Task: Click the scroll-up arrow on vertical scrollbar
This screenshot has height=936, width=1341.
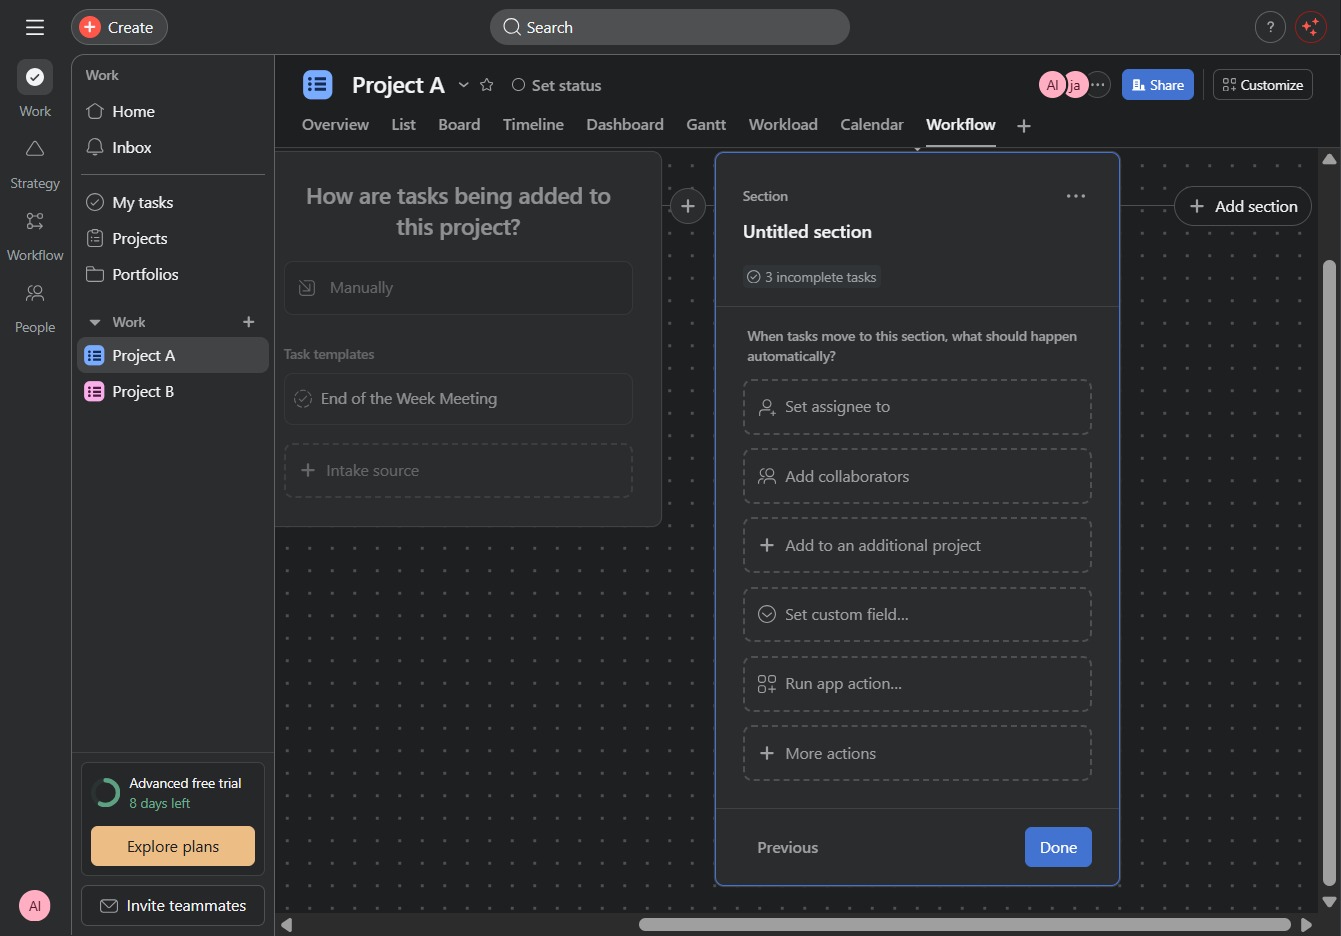Action: [x=1329, y=159]
